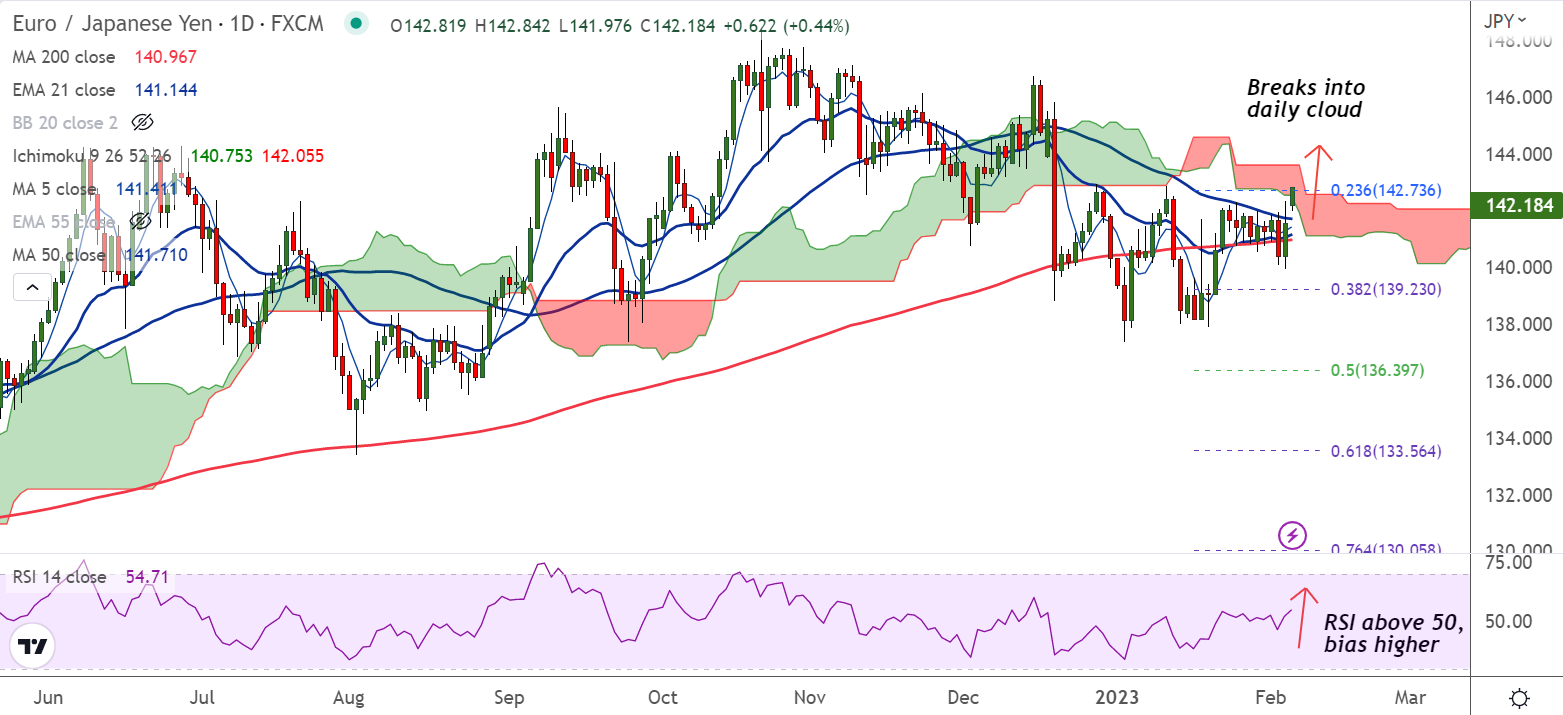Click the RSI 14 close legend
Viewport: 1563px width, 715px height.
[59, 577]
